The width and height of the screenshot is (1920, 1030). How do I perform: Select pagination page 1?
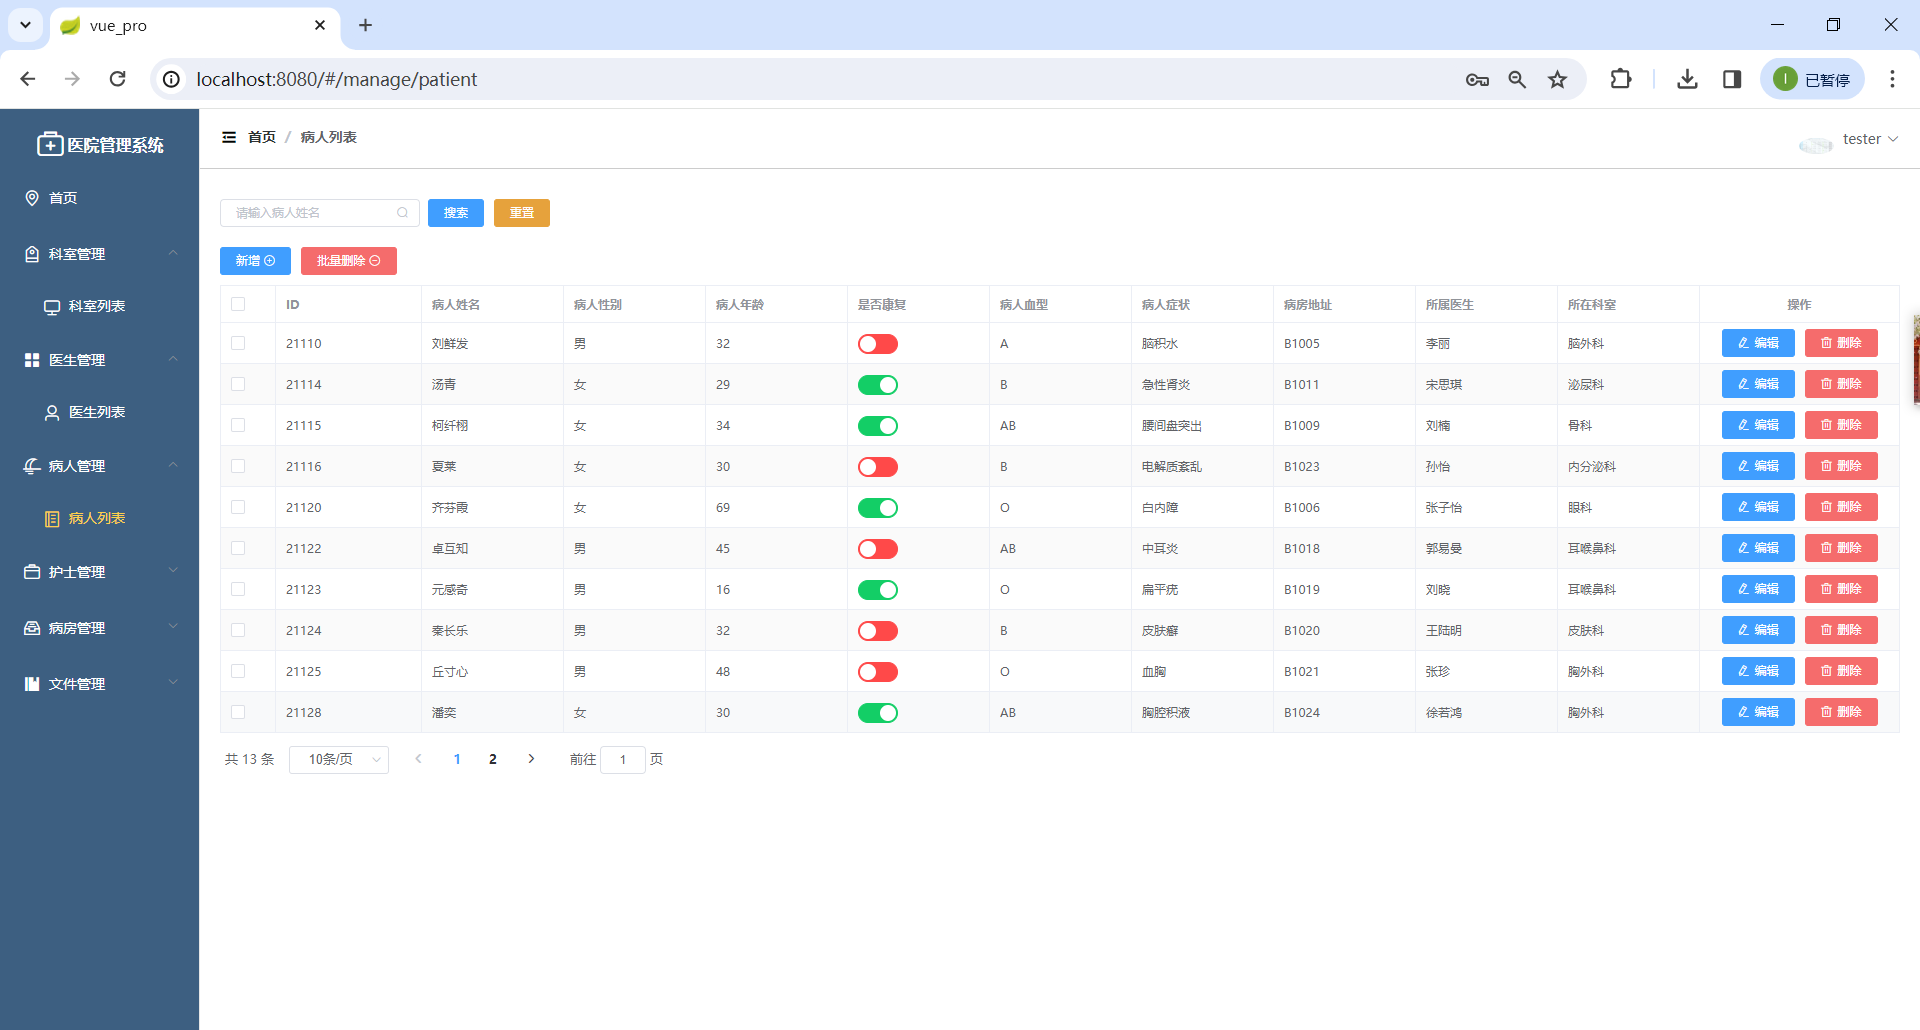(457, 759)
